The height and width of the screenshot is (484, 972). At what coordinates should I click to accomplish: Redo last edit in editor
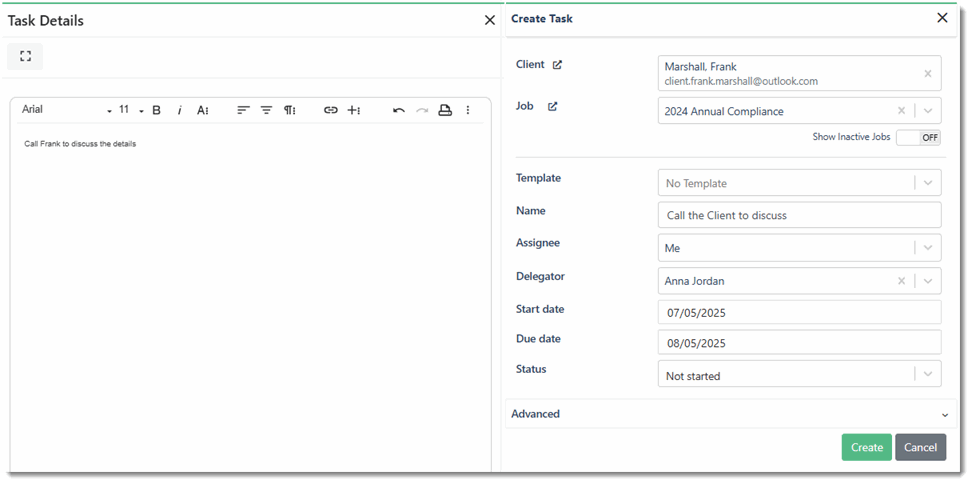point(422,110)
